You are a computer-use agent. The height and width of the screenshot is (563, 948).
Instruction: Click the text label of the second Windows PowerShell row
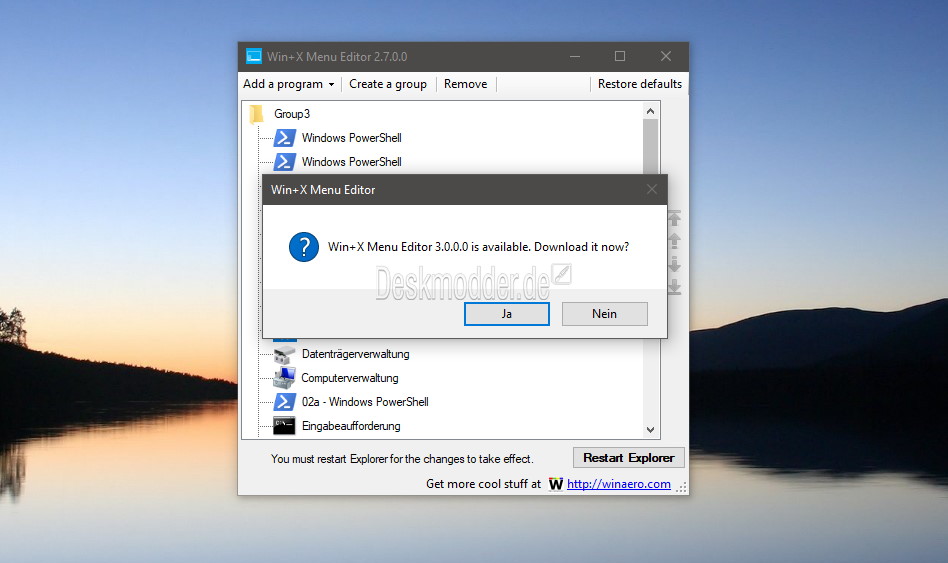352,162
